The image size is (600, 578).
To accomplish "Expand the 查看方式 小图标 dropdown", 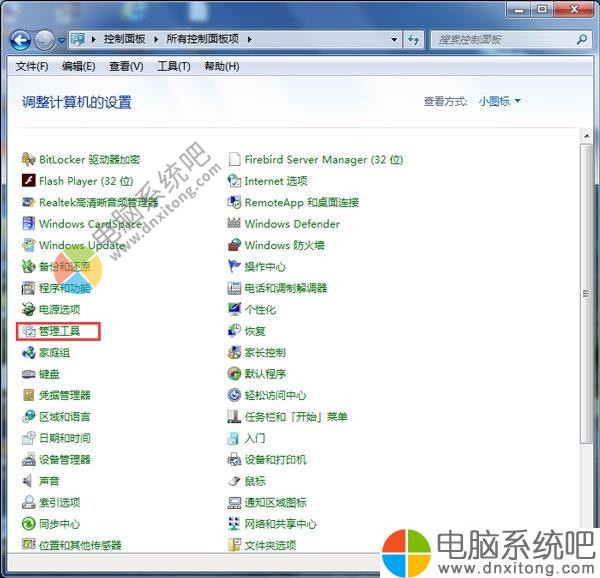I will pyautogui.click(x=499, y=101).
